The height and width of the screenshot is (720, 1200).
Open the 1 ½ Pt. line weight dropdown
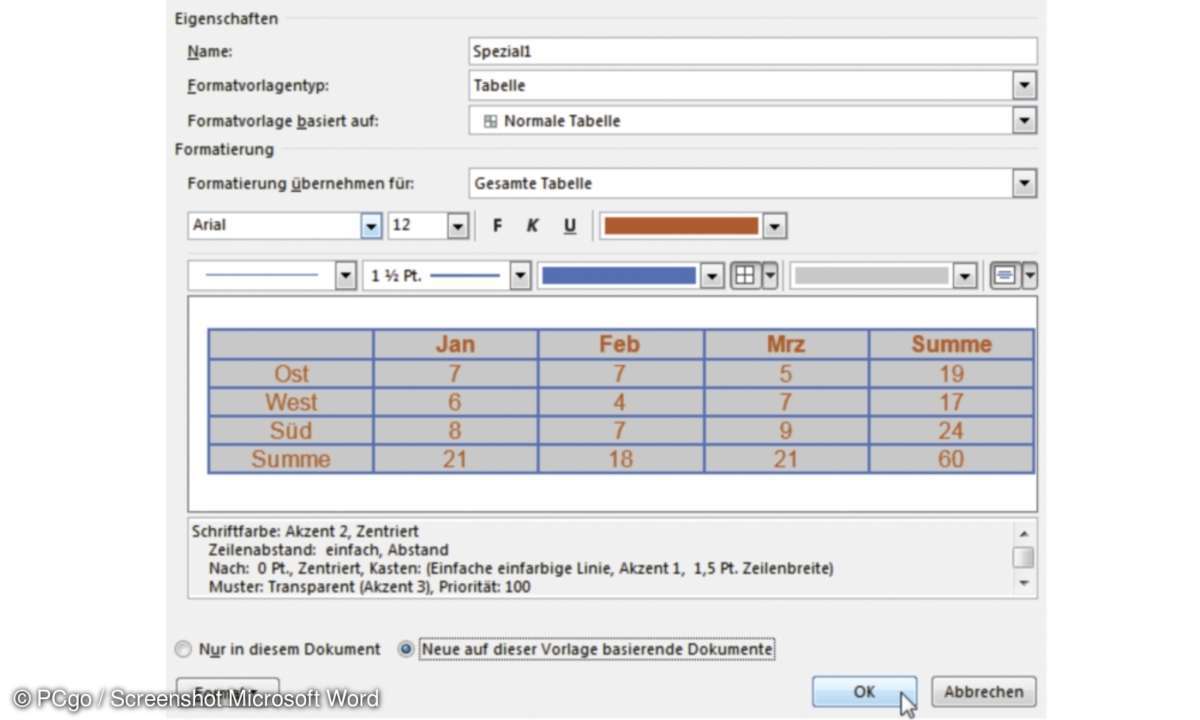click(520, 276)
